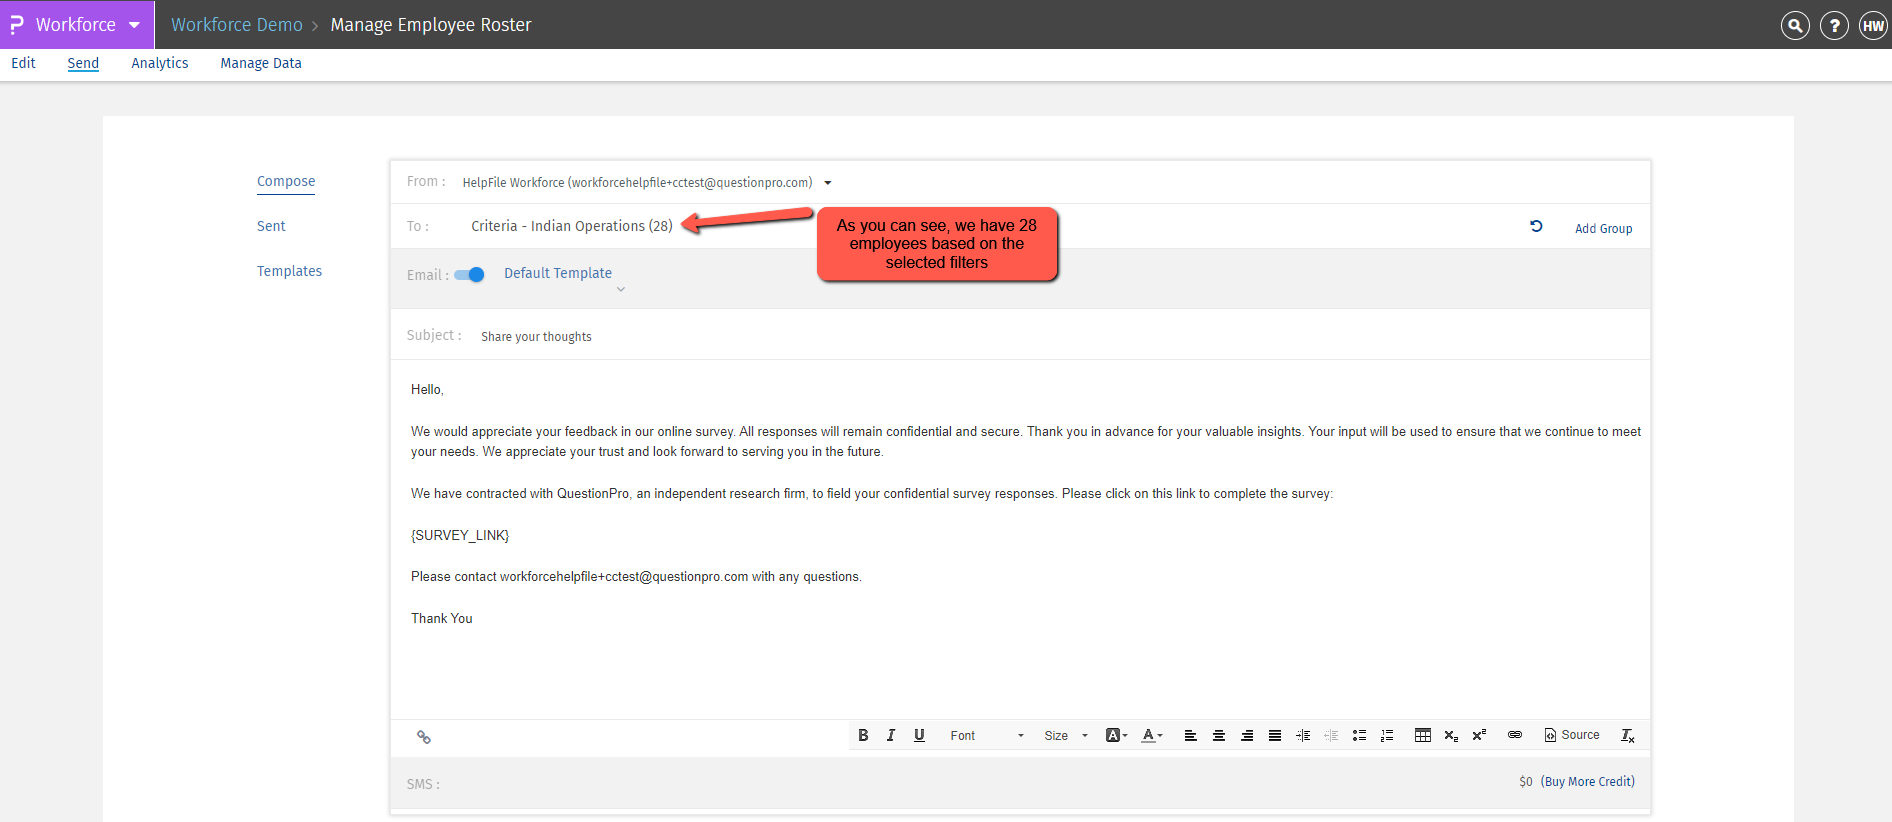The image size is (1892, 822).
Task: Click the Criteria - Indian Operations (28) recipient
Action: [x=572, y=226]
